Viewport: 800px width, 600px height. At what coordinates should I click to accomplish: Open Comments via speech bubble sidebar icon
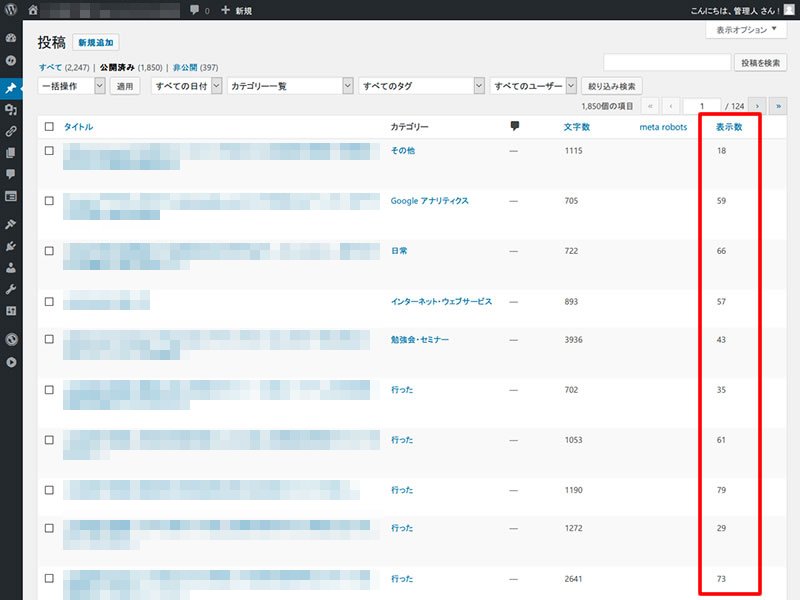click(x=11, y=174)
